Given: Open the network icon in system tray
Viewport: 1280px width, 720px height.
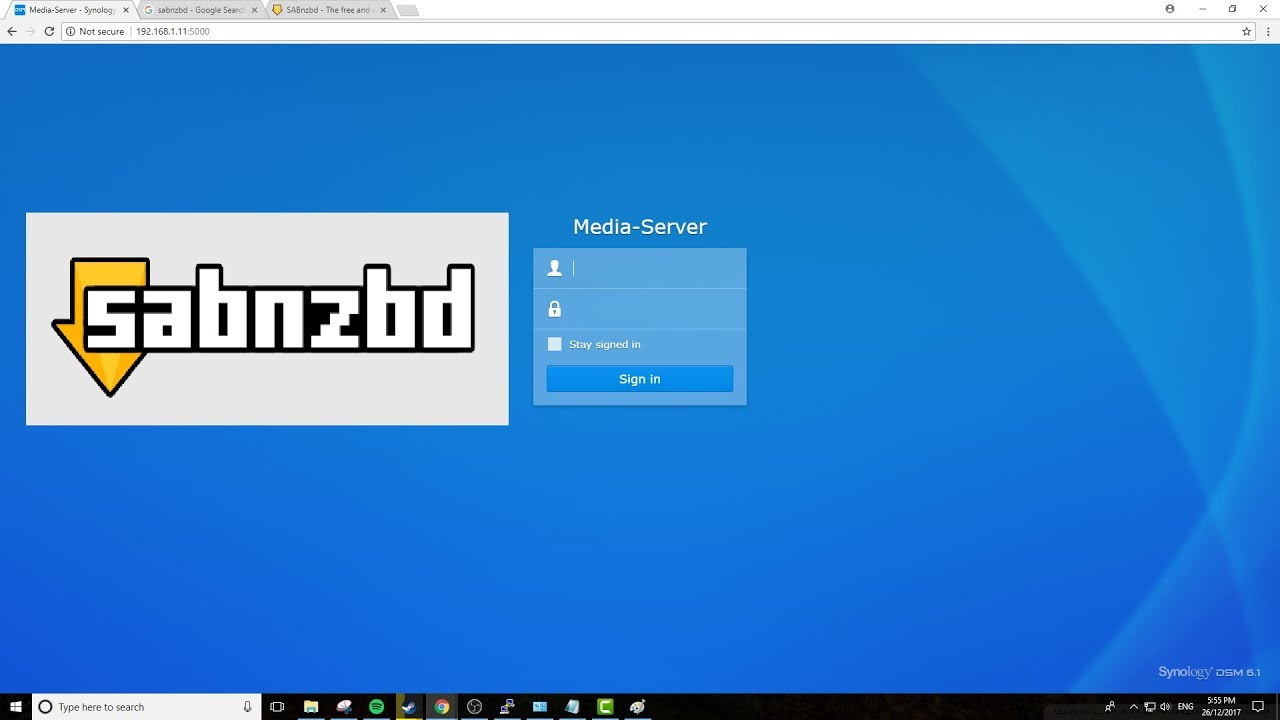Looking at the screenshot, I should (x=1150, y=707).
